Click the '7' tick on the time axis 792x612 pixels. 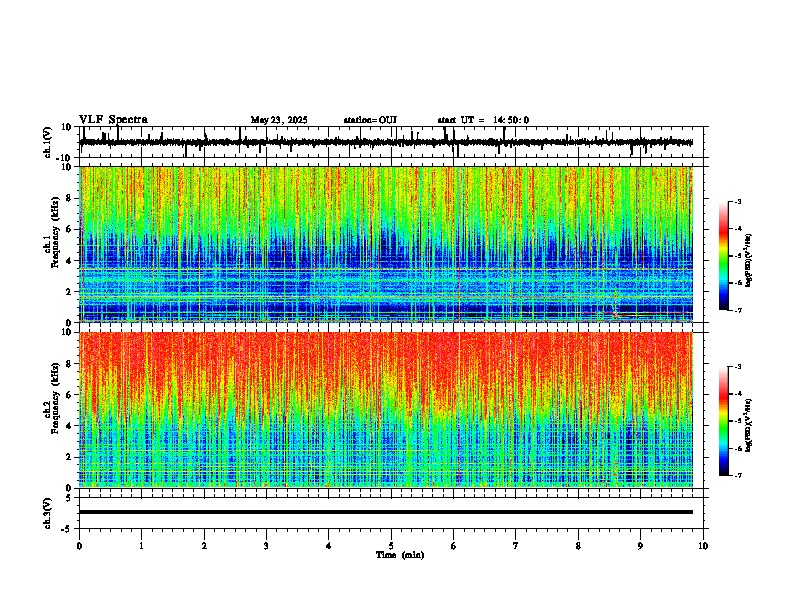pyautogui.click(x=516, y=546)
